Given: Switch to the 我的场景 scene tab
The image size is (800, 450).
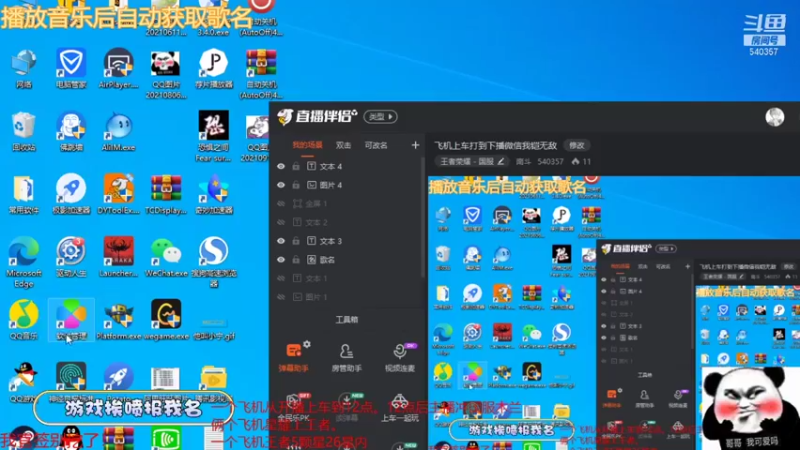Looking at the screenshot, I should click(307, 145).
